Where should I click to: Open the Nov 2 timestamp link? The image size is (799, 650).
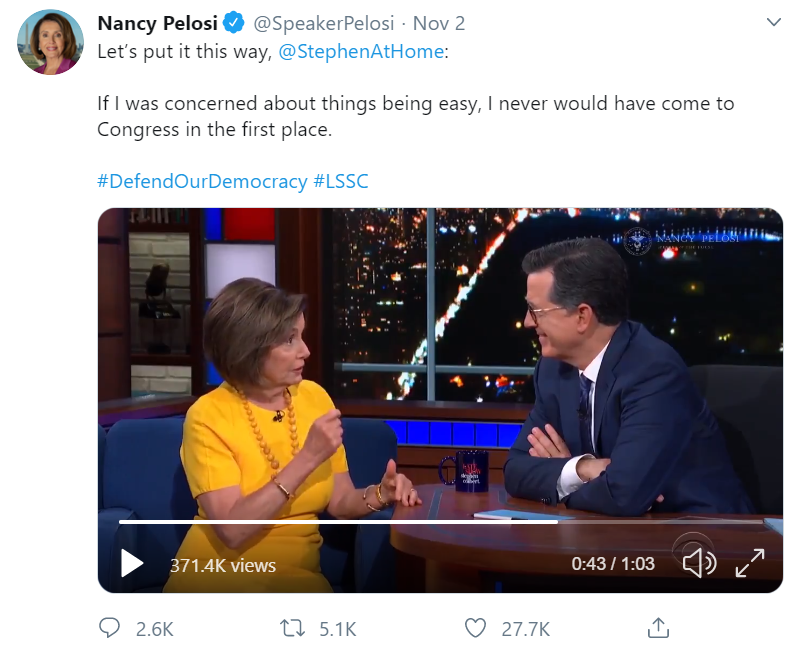coord(439,23)
